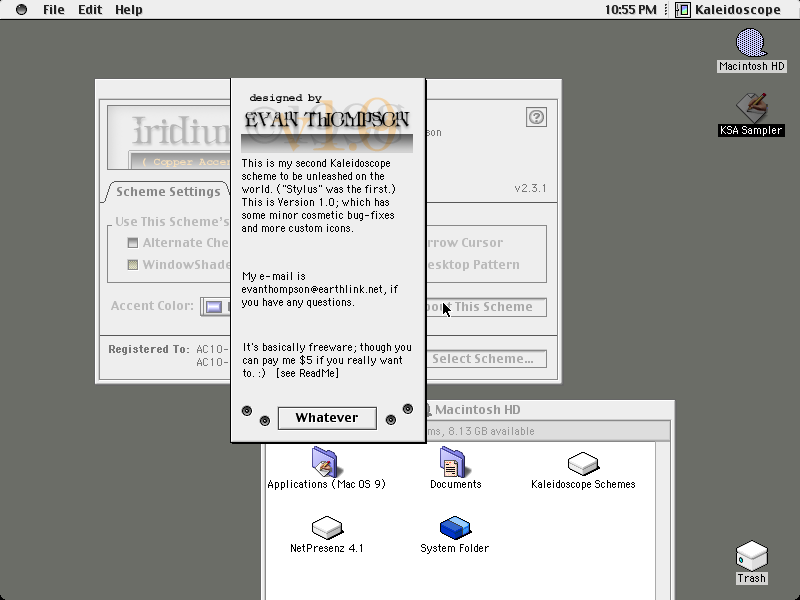This screenshot has width=800, height=600.
Task: Select the System Folder icon
Action: point(454,528)
